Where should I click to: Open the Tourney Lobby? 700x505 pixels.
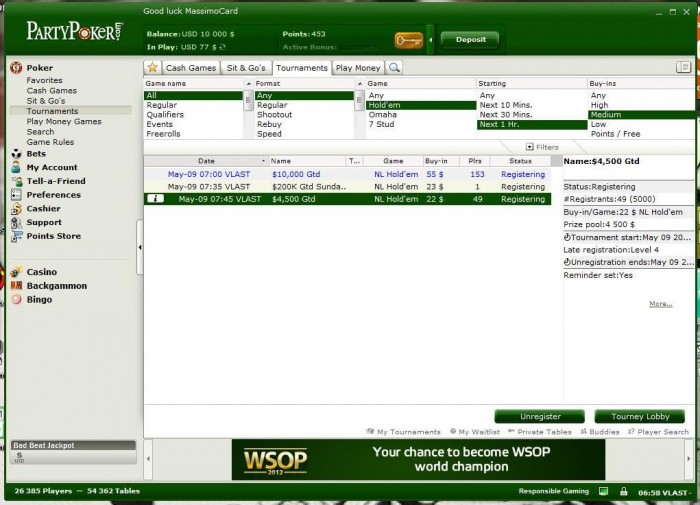(640, 417)
